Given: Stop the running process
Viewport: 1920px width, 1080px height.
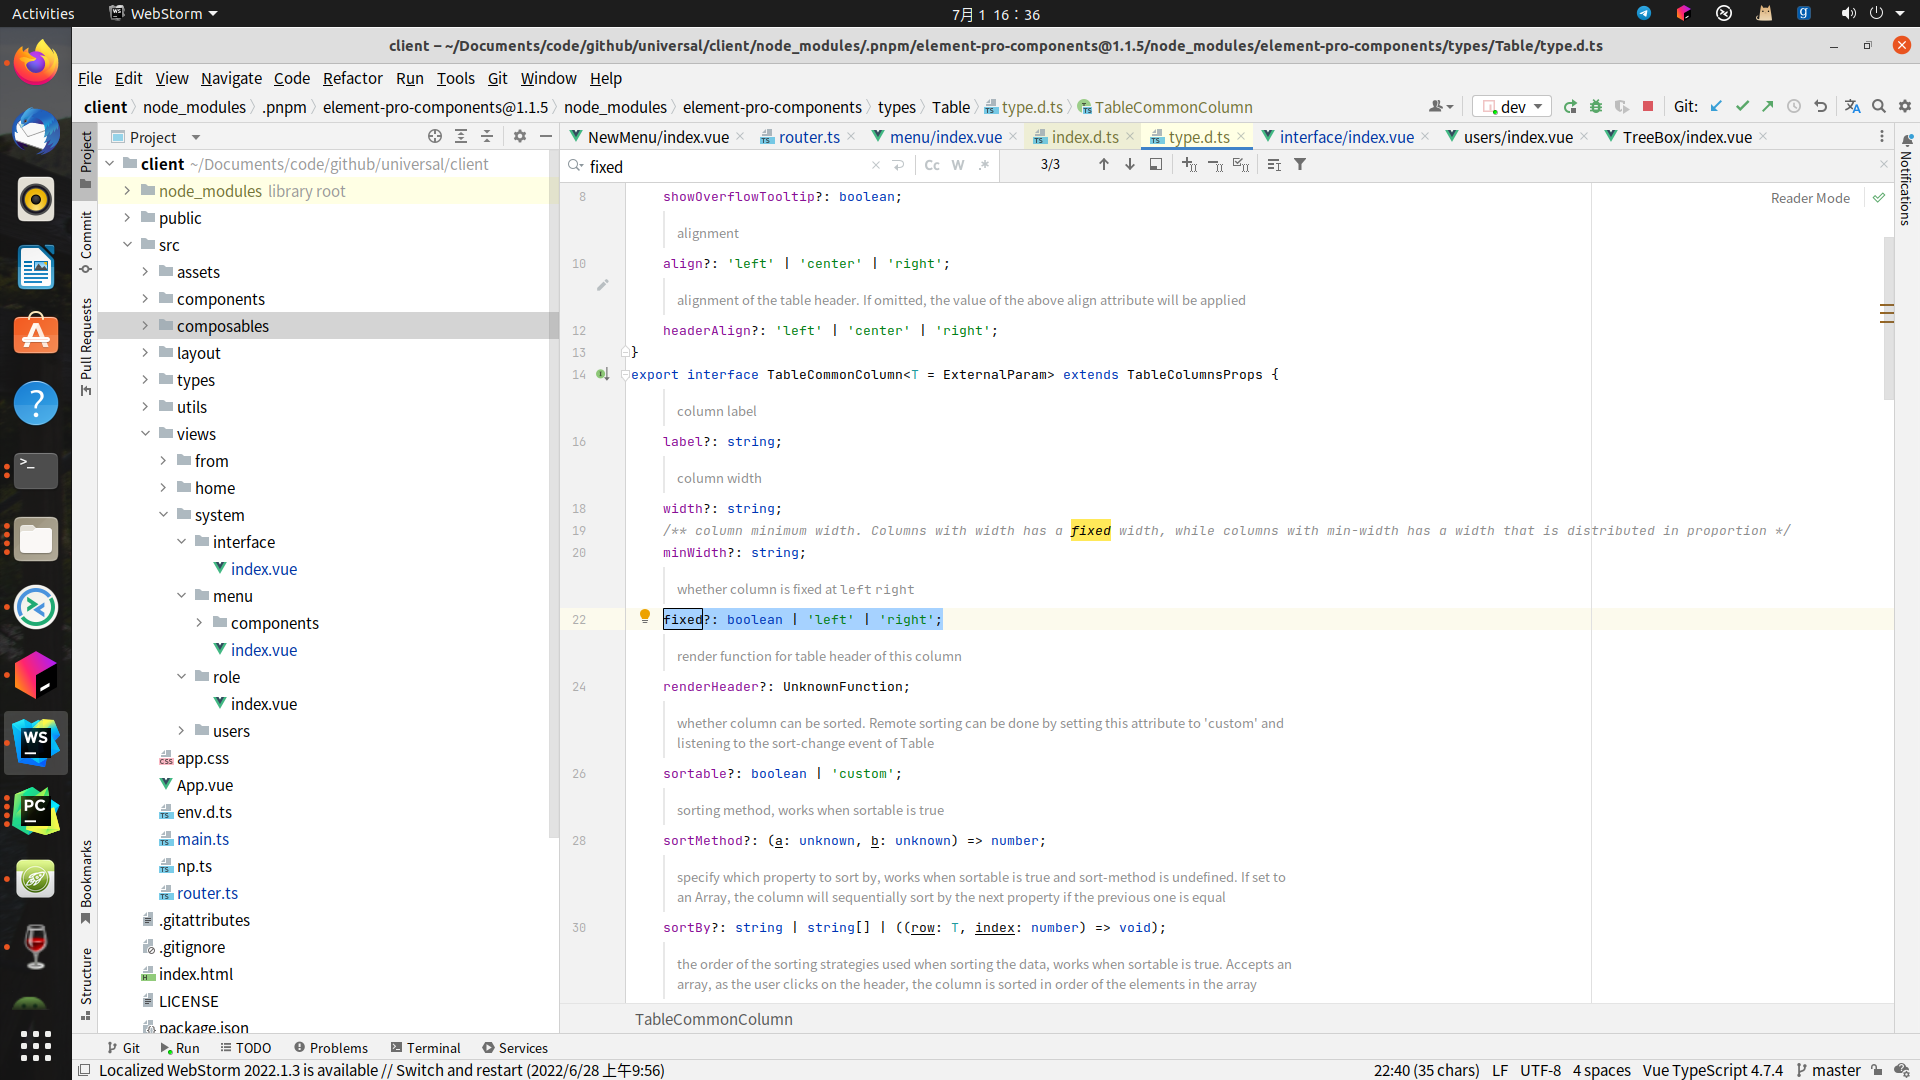Looking at the screenshot, I should click(x=1646, y=106).
